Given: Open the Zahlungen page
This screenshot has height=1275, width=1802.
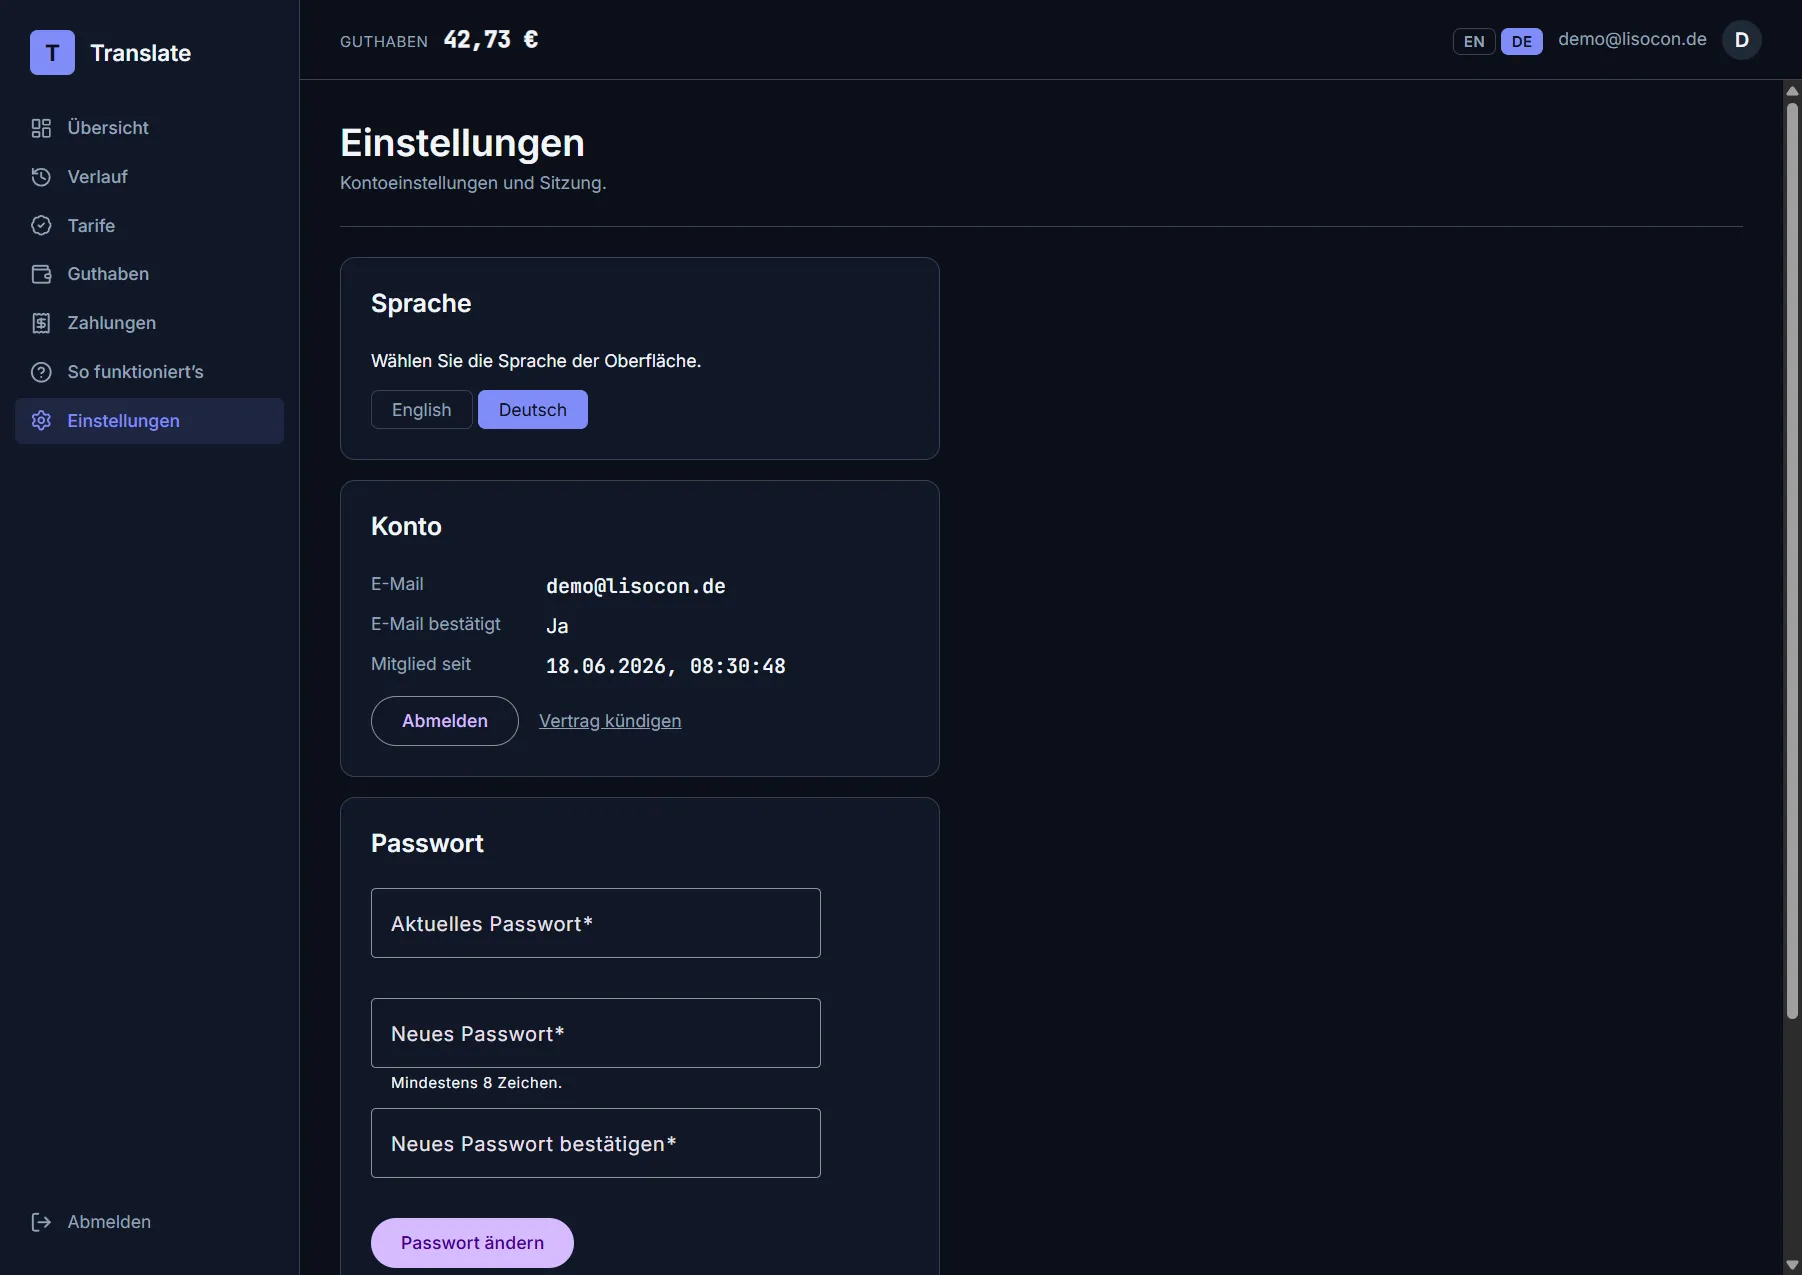Looking at the screenshot, I should [150, 323].
